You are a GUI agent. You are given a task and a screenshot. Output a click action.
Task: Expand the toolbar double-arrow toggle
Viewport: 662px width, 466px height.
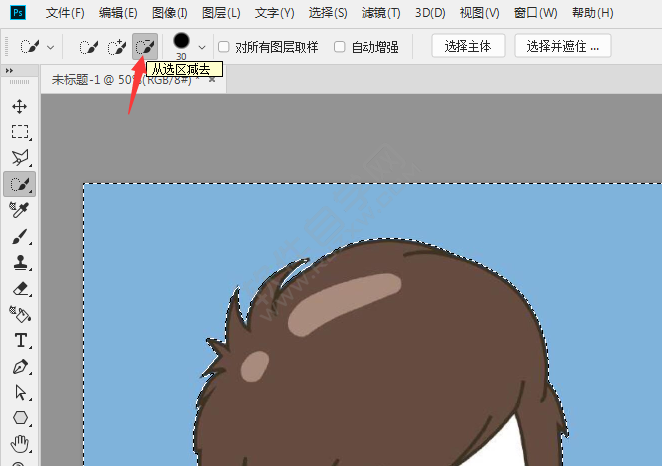pyautogui.click(x=9, y=70)
